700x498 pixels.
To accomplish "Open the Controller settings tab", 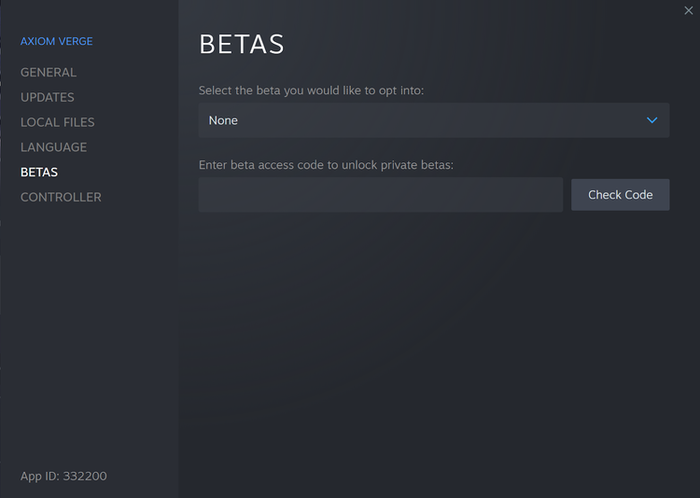I will tap(60, 197).
